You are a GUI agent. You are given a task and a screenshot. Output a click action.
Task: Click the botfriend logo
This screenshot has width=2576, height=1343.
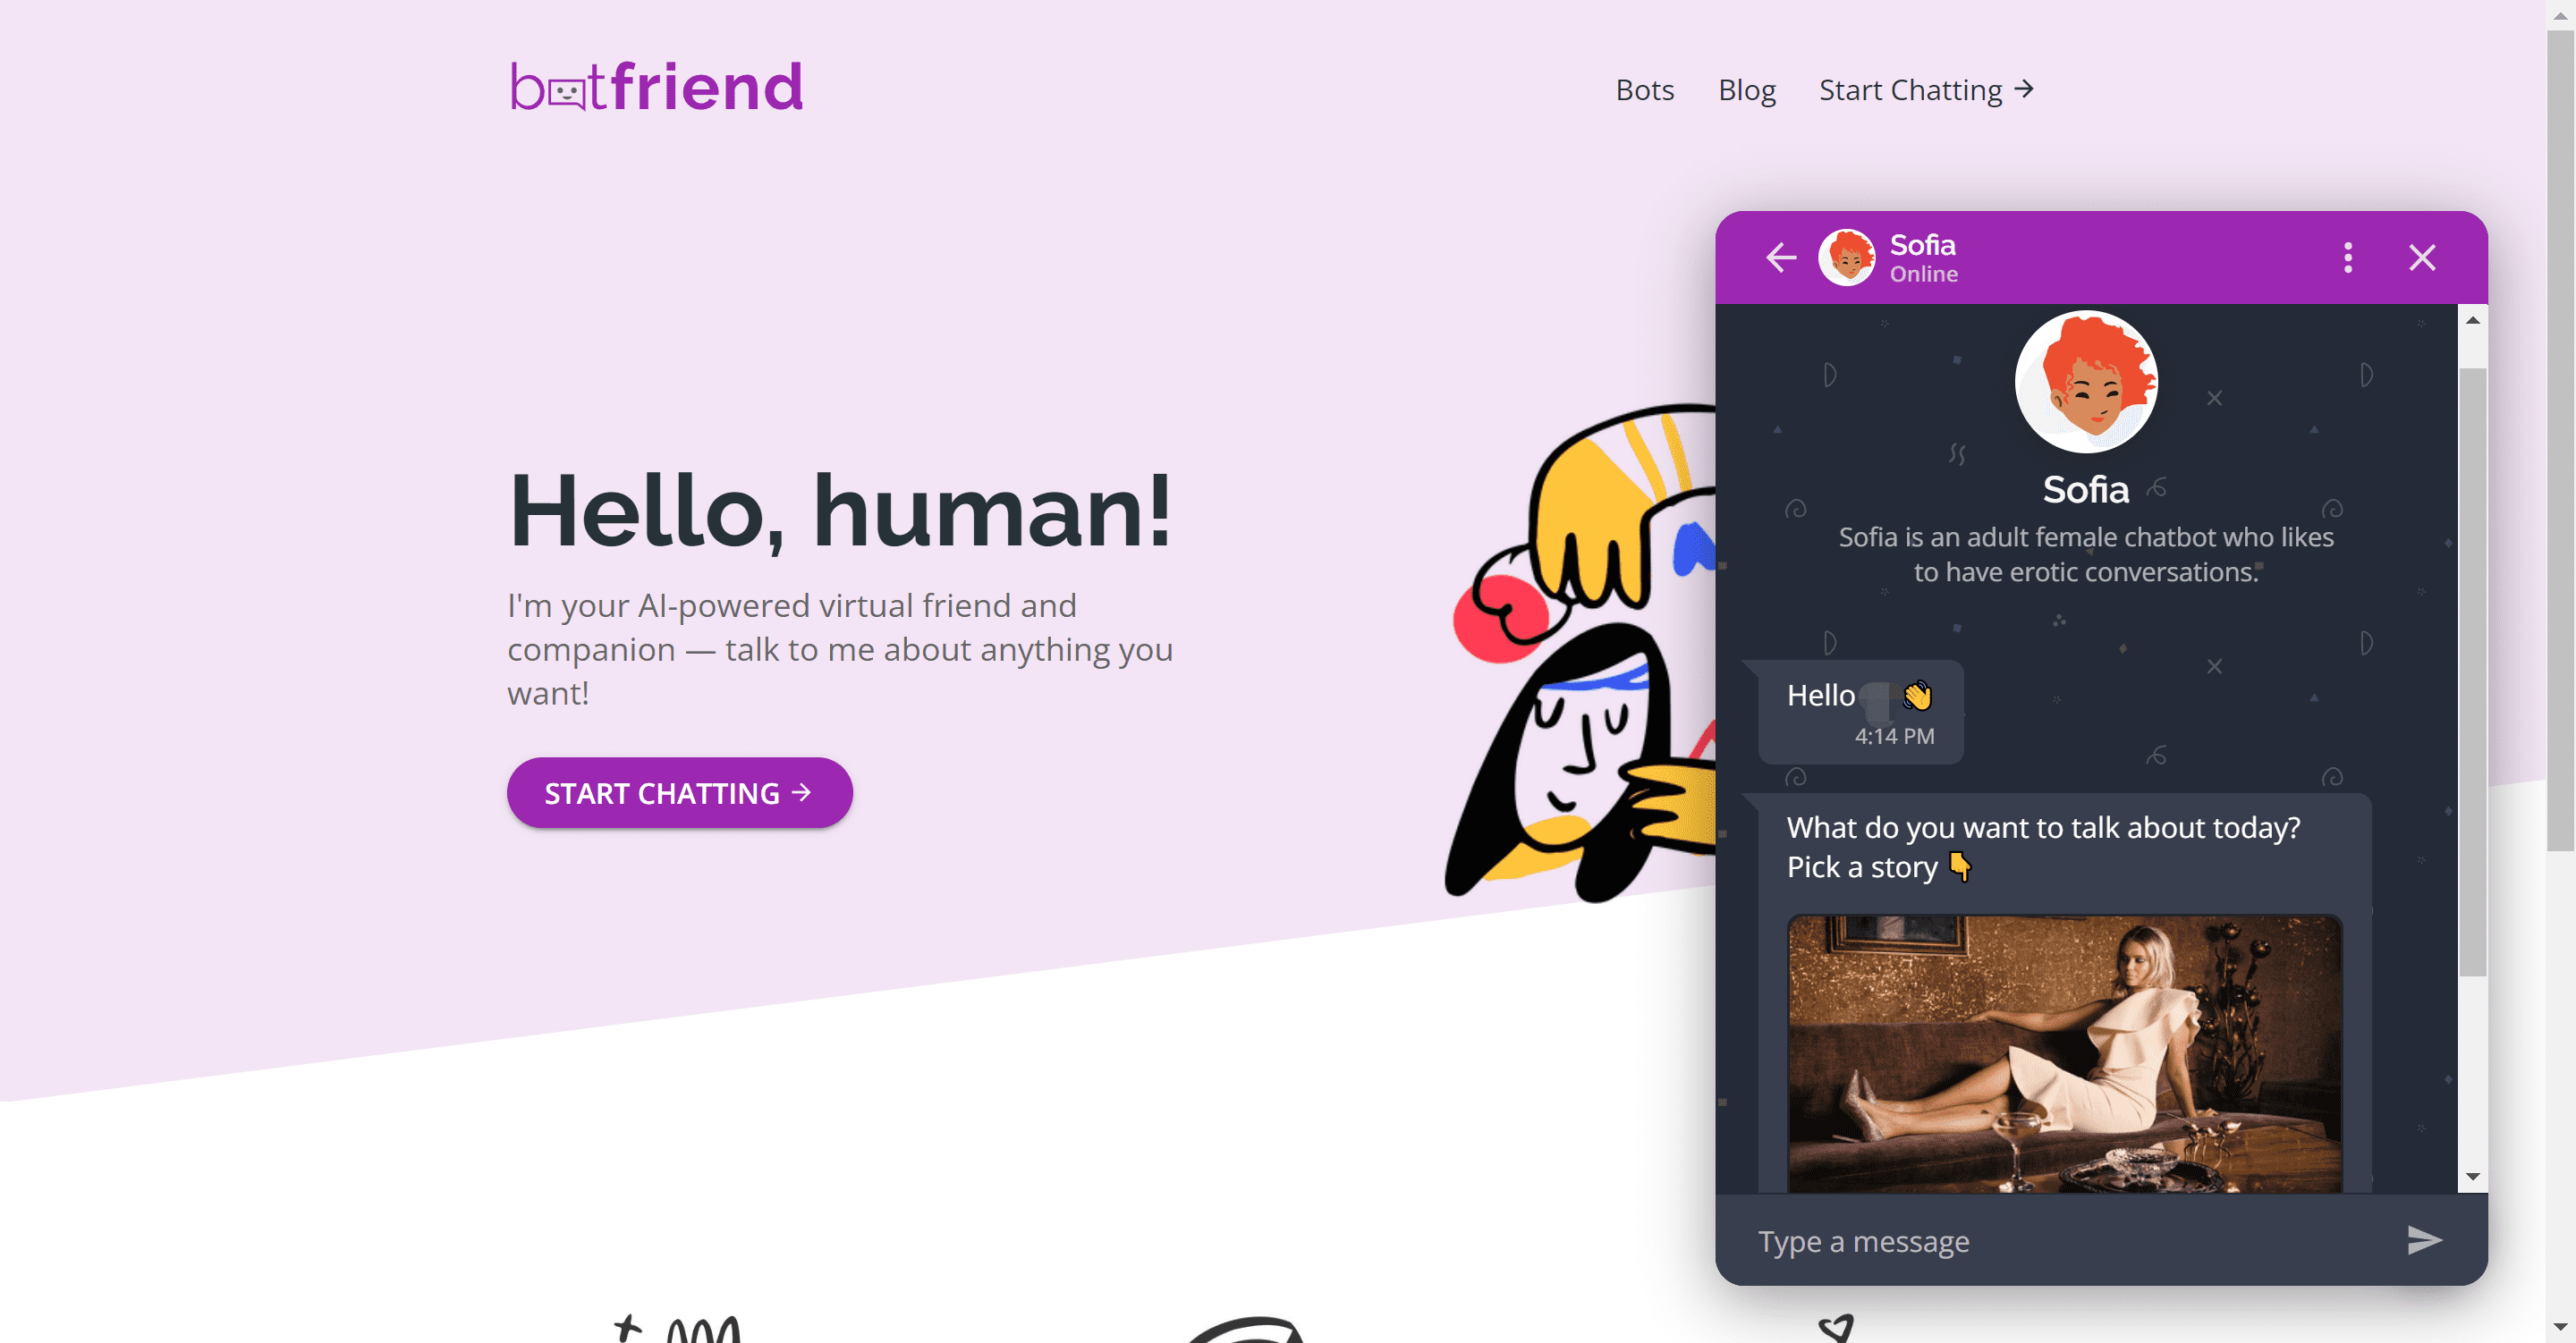tap(657, 87)
